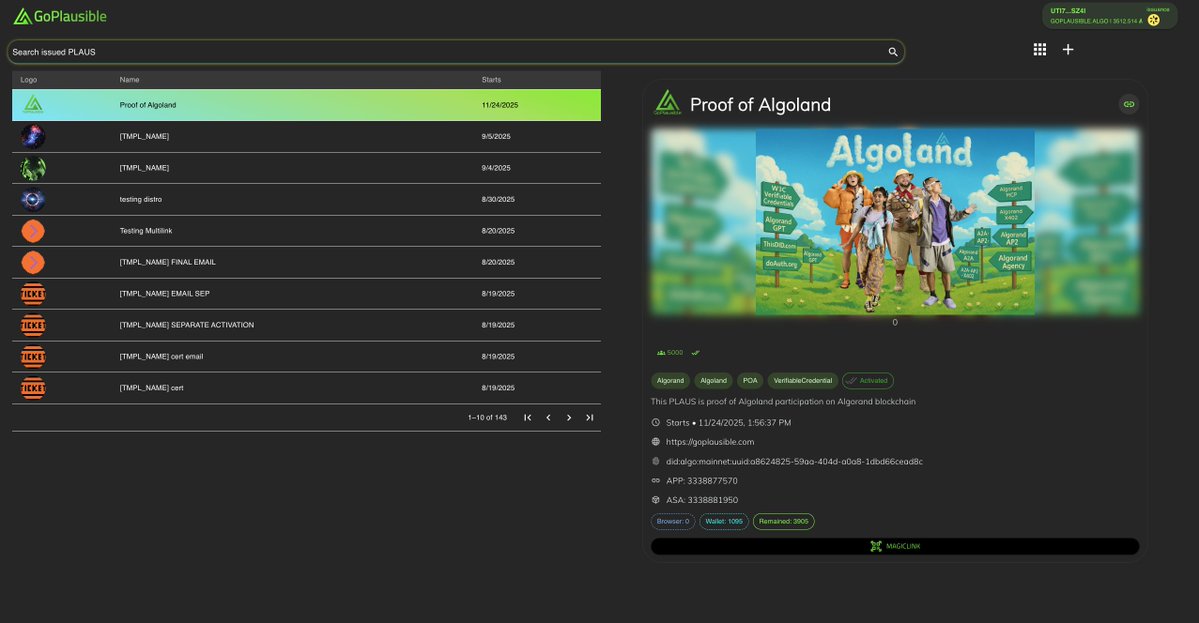Click the ASA: 3338881950 text
This screenshot has height=623, width=1199.
pyautogui.click(x=702, y=500)
